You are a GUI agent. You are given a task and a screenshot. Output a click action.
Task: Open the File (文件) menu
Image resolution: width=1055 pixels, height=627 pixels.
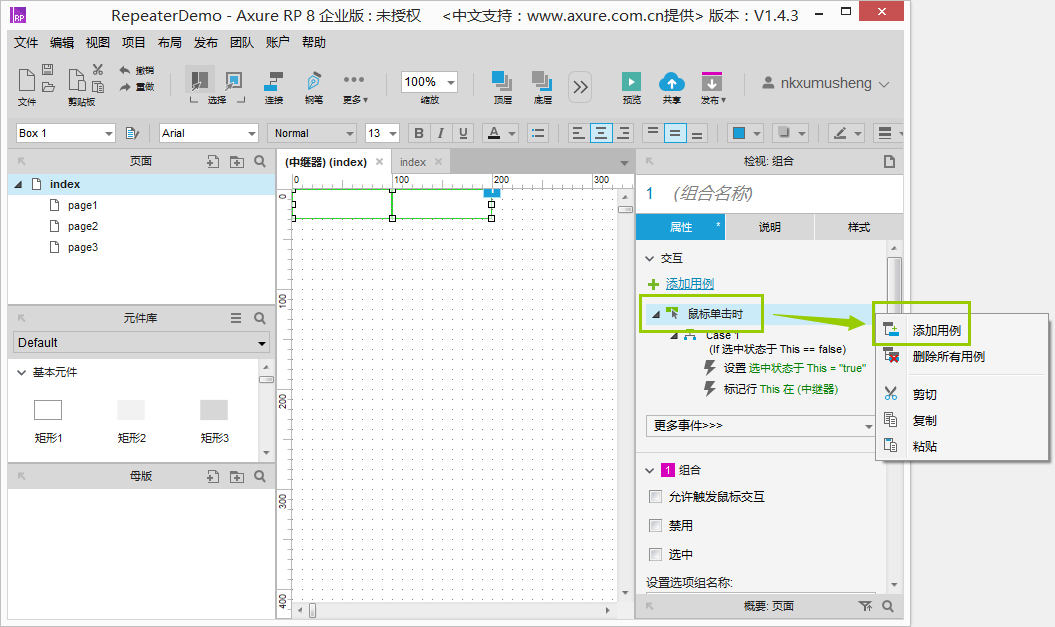pos(26,42)
